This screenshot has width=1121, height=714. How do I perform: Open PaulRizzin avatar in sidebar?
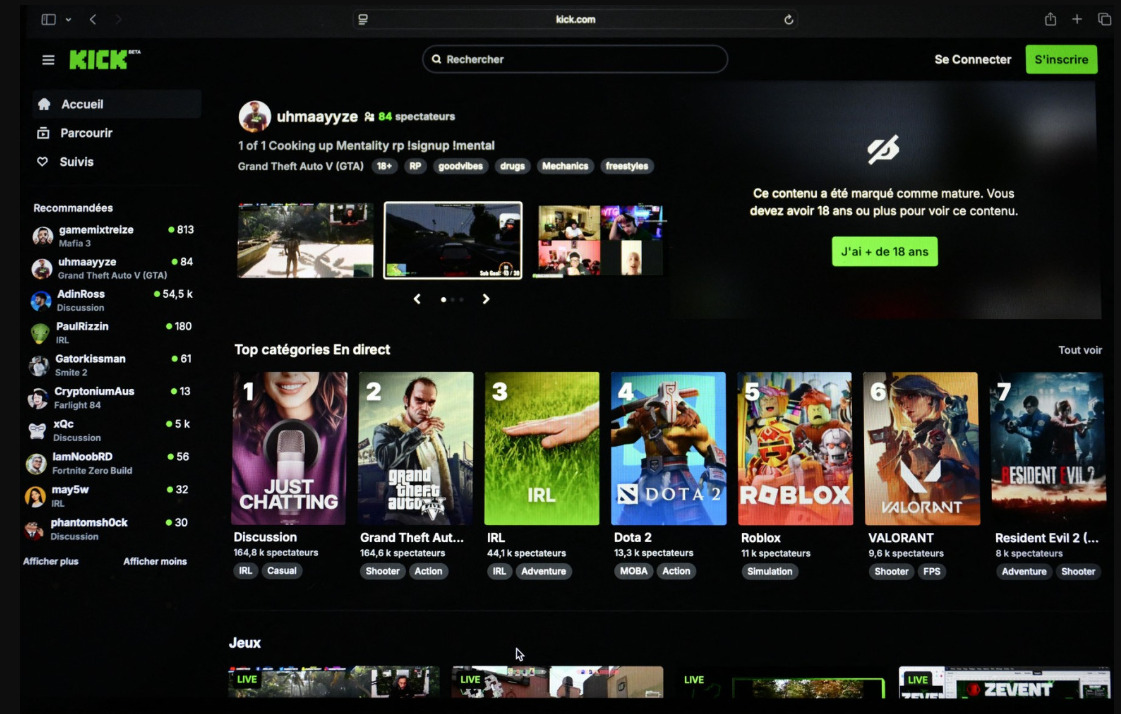40,333
